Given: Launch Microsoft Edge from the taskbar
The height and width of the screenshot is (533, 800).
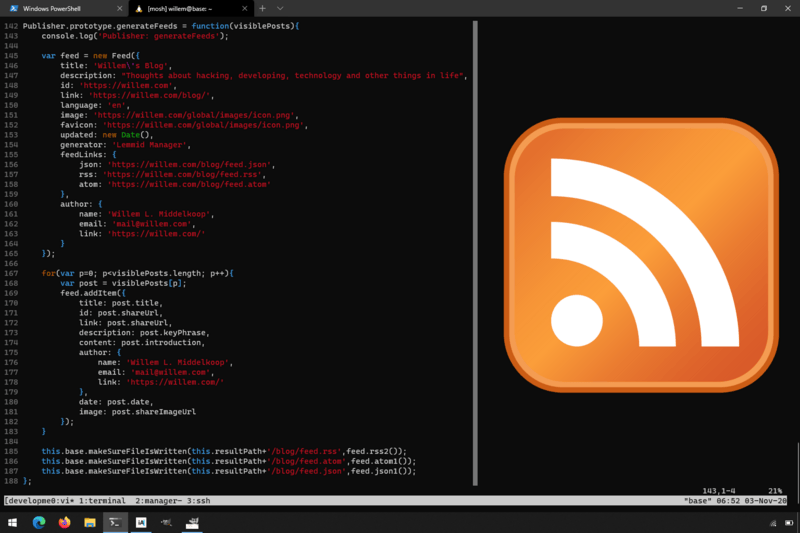Looking at the screenshot, I should coord(39,522).
